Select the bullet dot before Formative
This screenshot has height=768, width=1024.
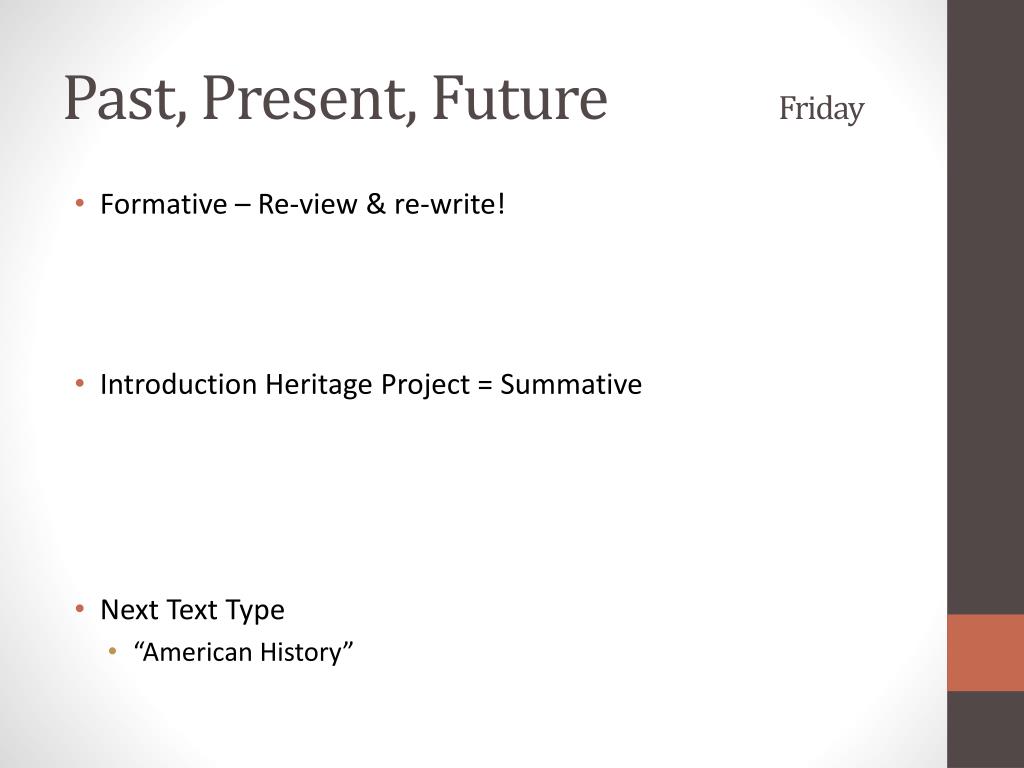80,203
